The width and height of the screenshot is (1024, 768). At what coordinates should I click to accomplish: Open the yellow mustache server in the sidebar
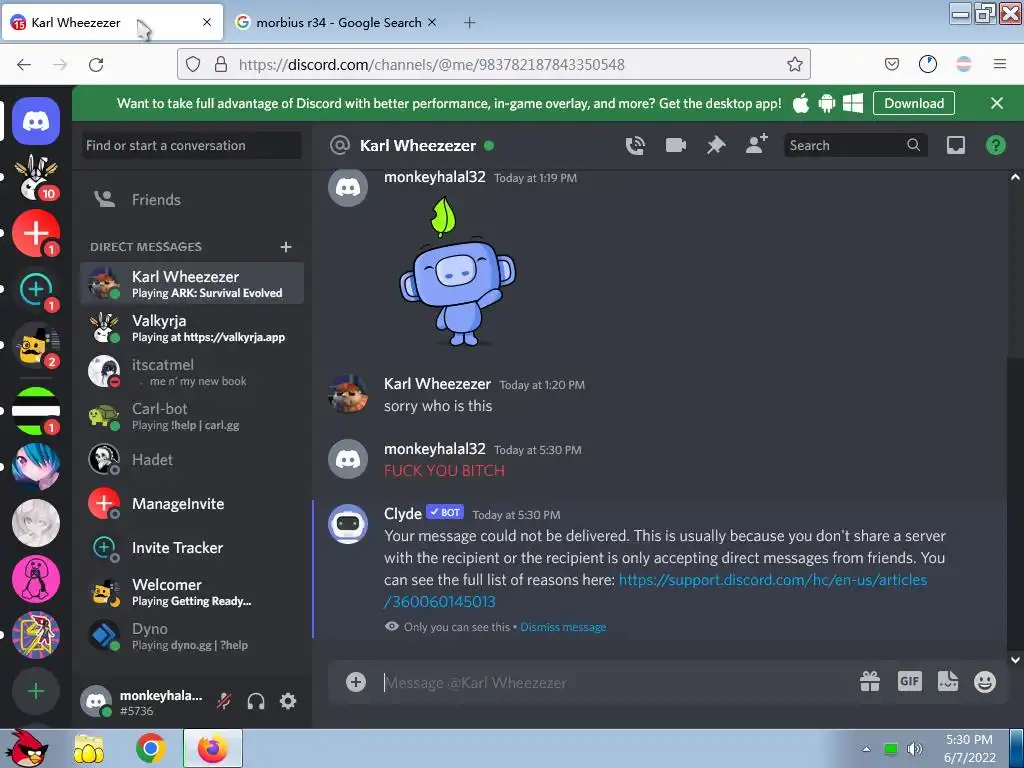[36, 345]
